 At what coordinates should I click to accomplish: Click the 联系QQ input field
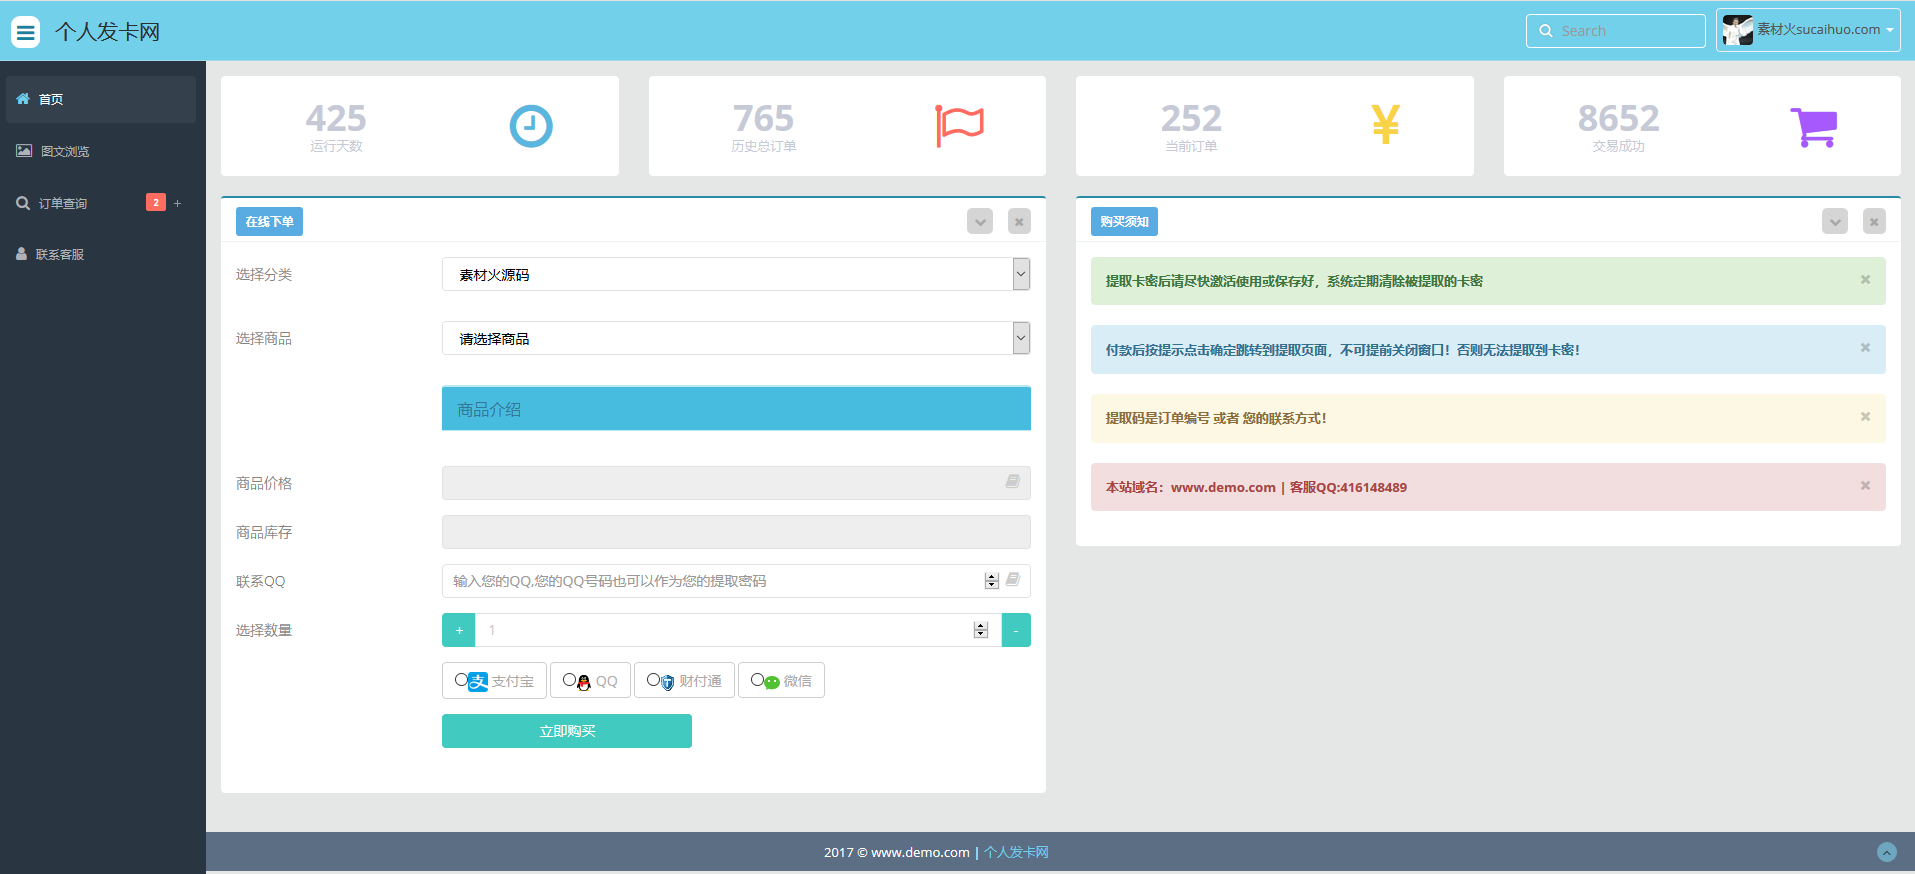pos(736,581)
